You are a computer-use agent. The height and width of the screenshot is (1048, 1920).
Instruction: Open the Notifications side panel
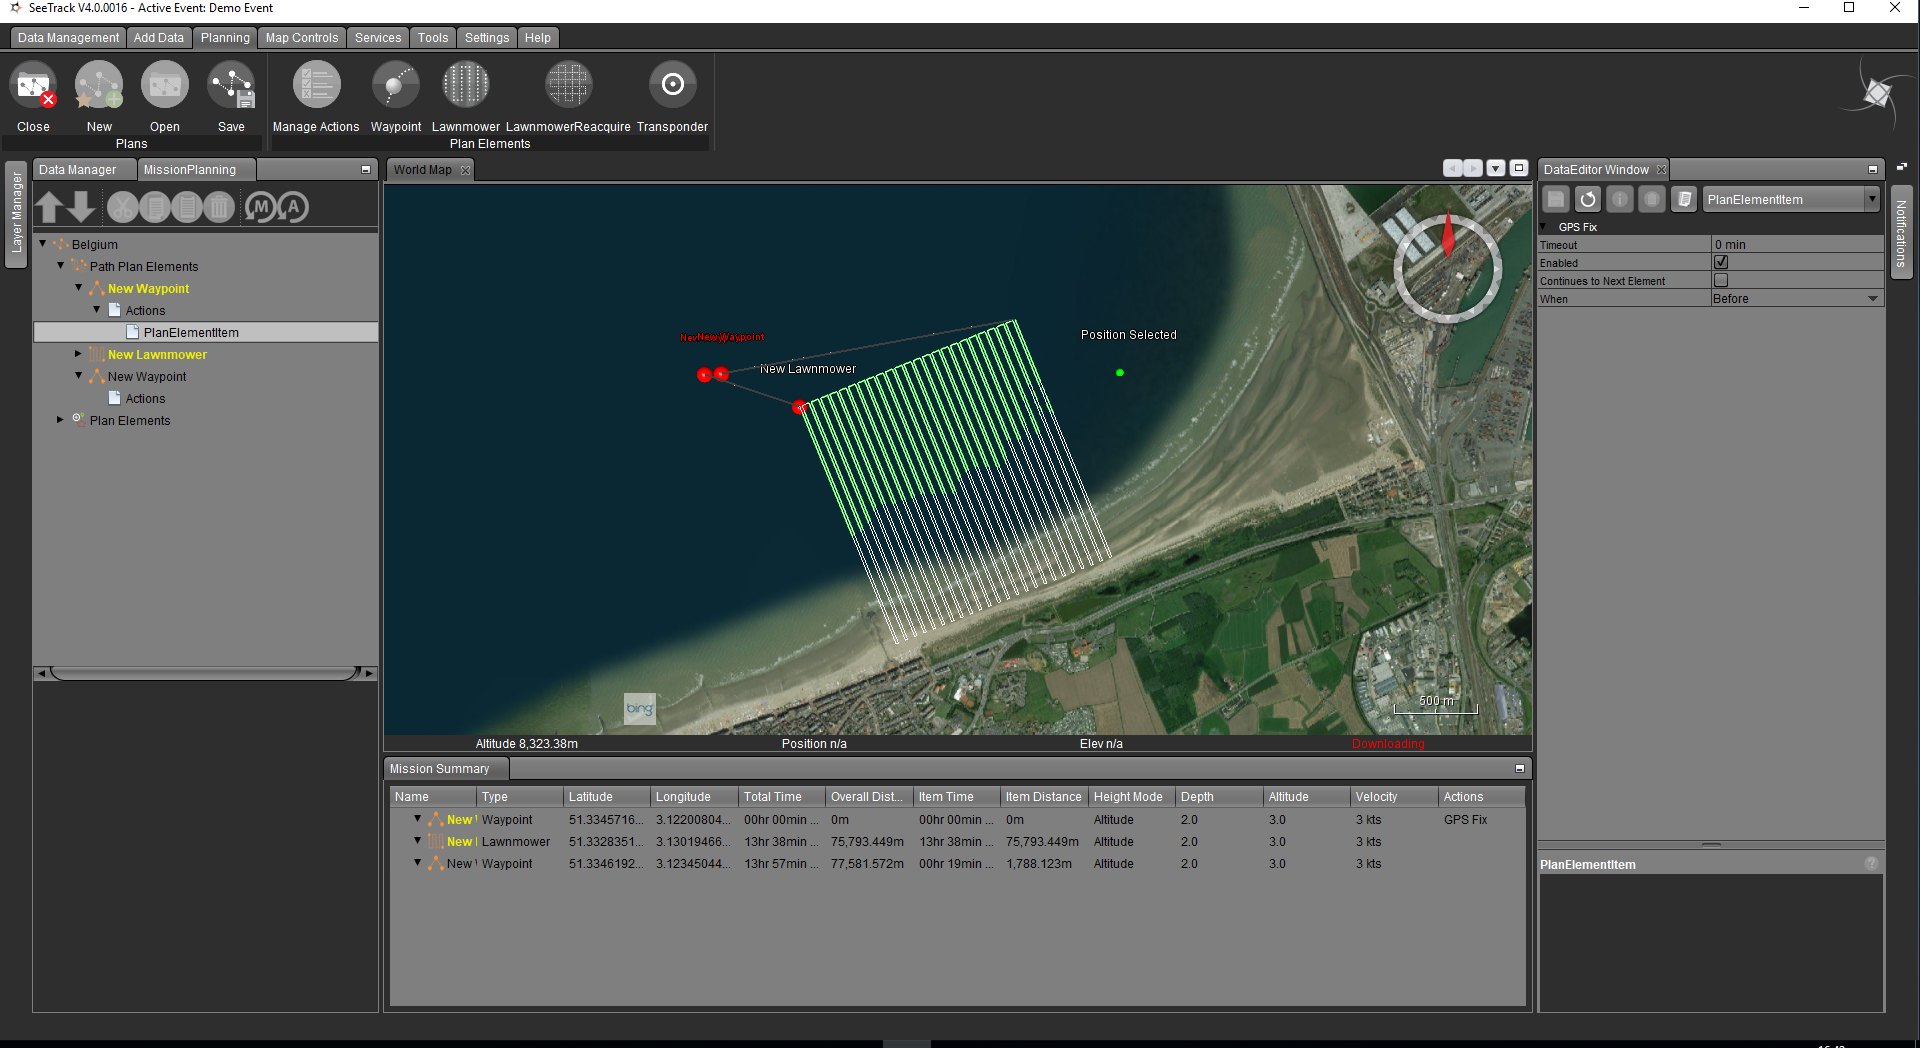point(1901,232)
